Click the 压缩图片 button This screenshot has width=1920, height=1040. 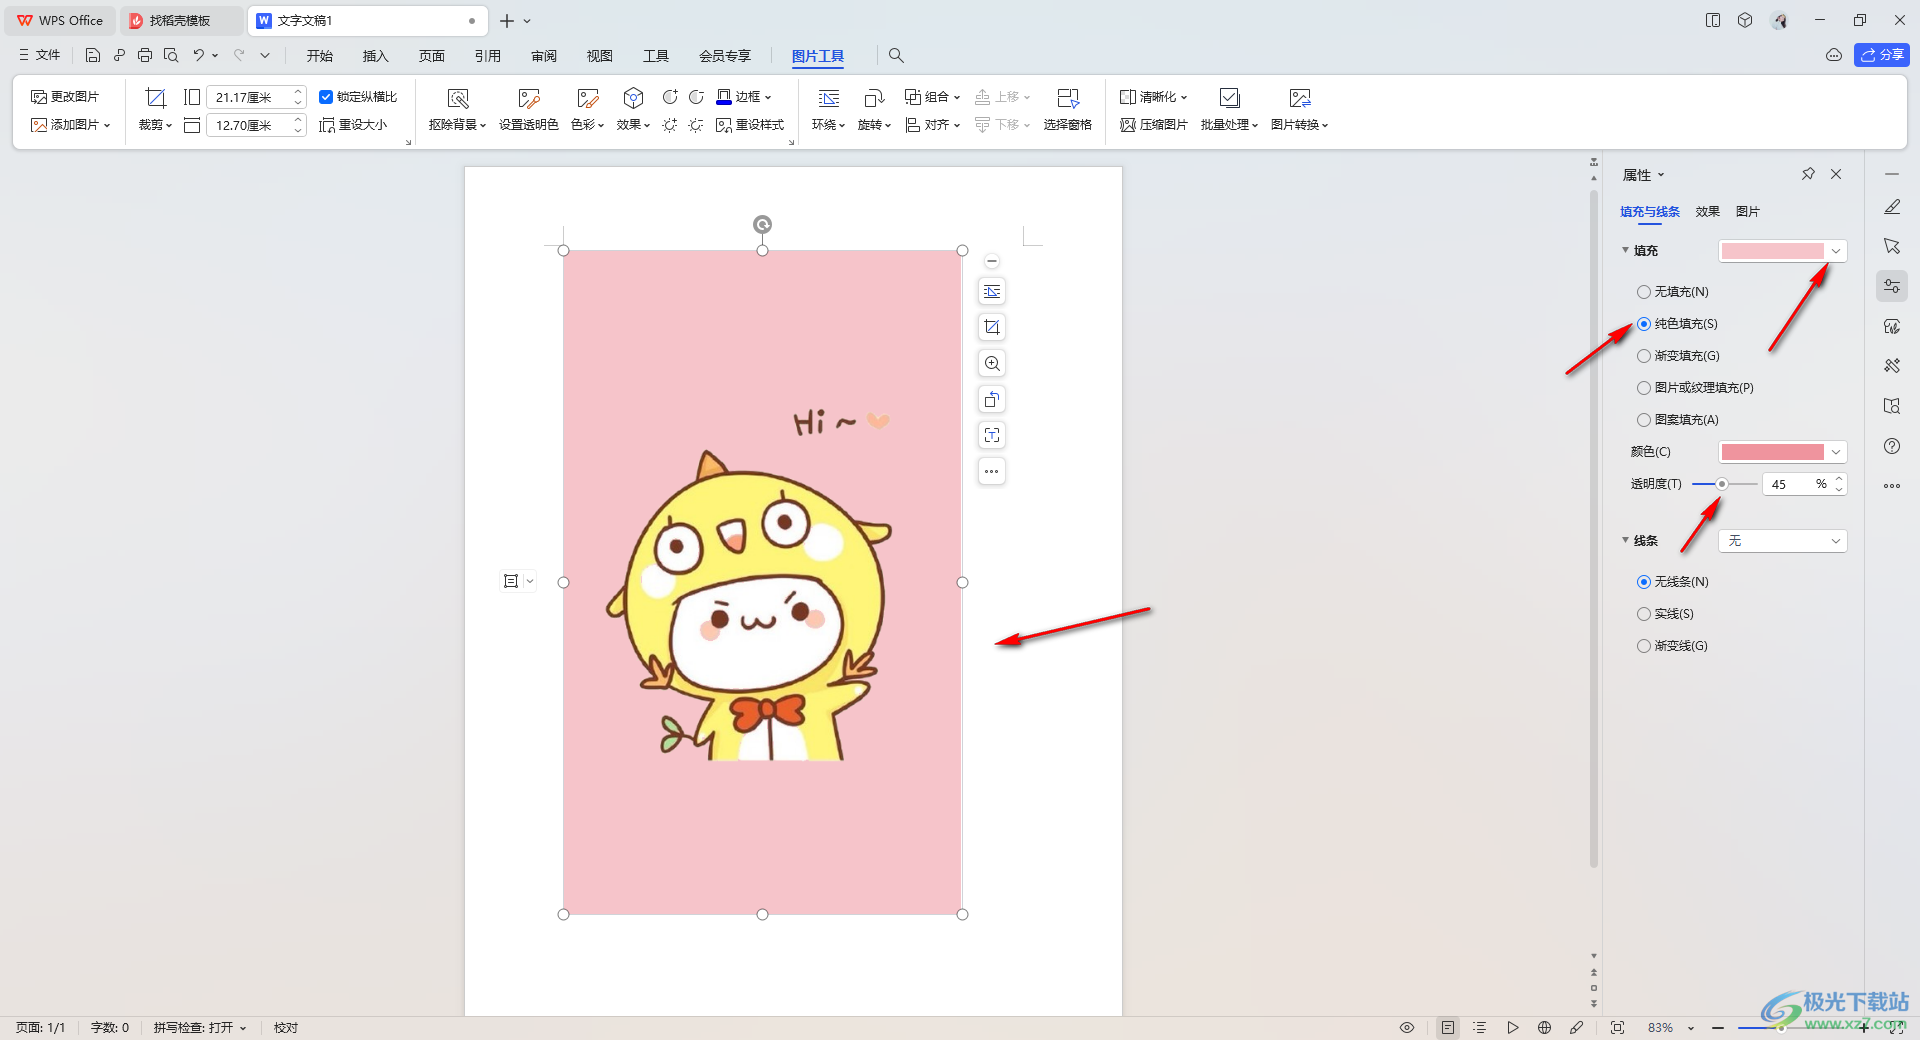coord(1154,125)
